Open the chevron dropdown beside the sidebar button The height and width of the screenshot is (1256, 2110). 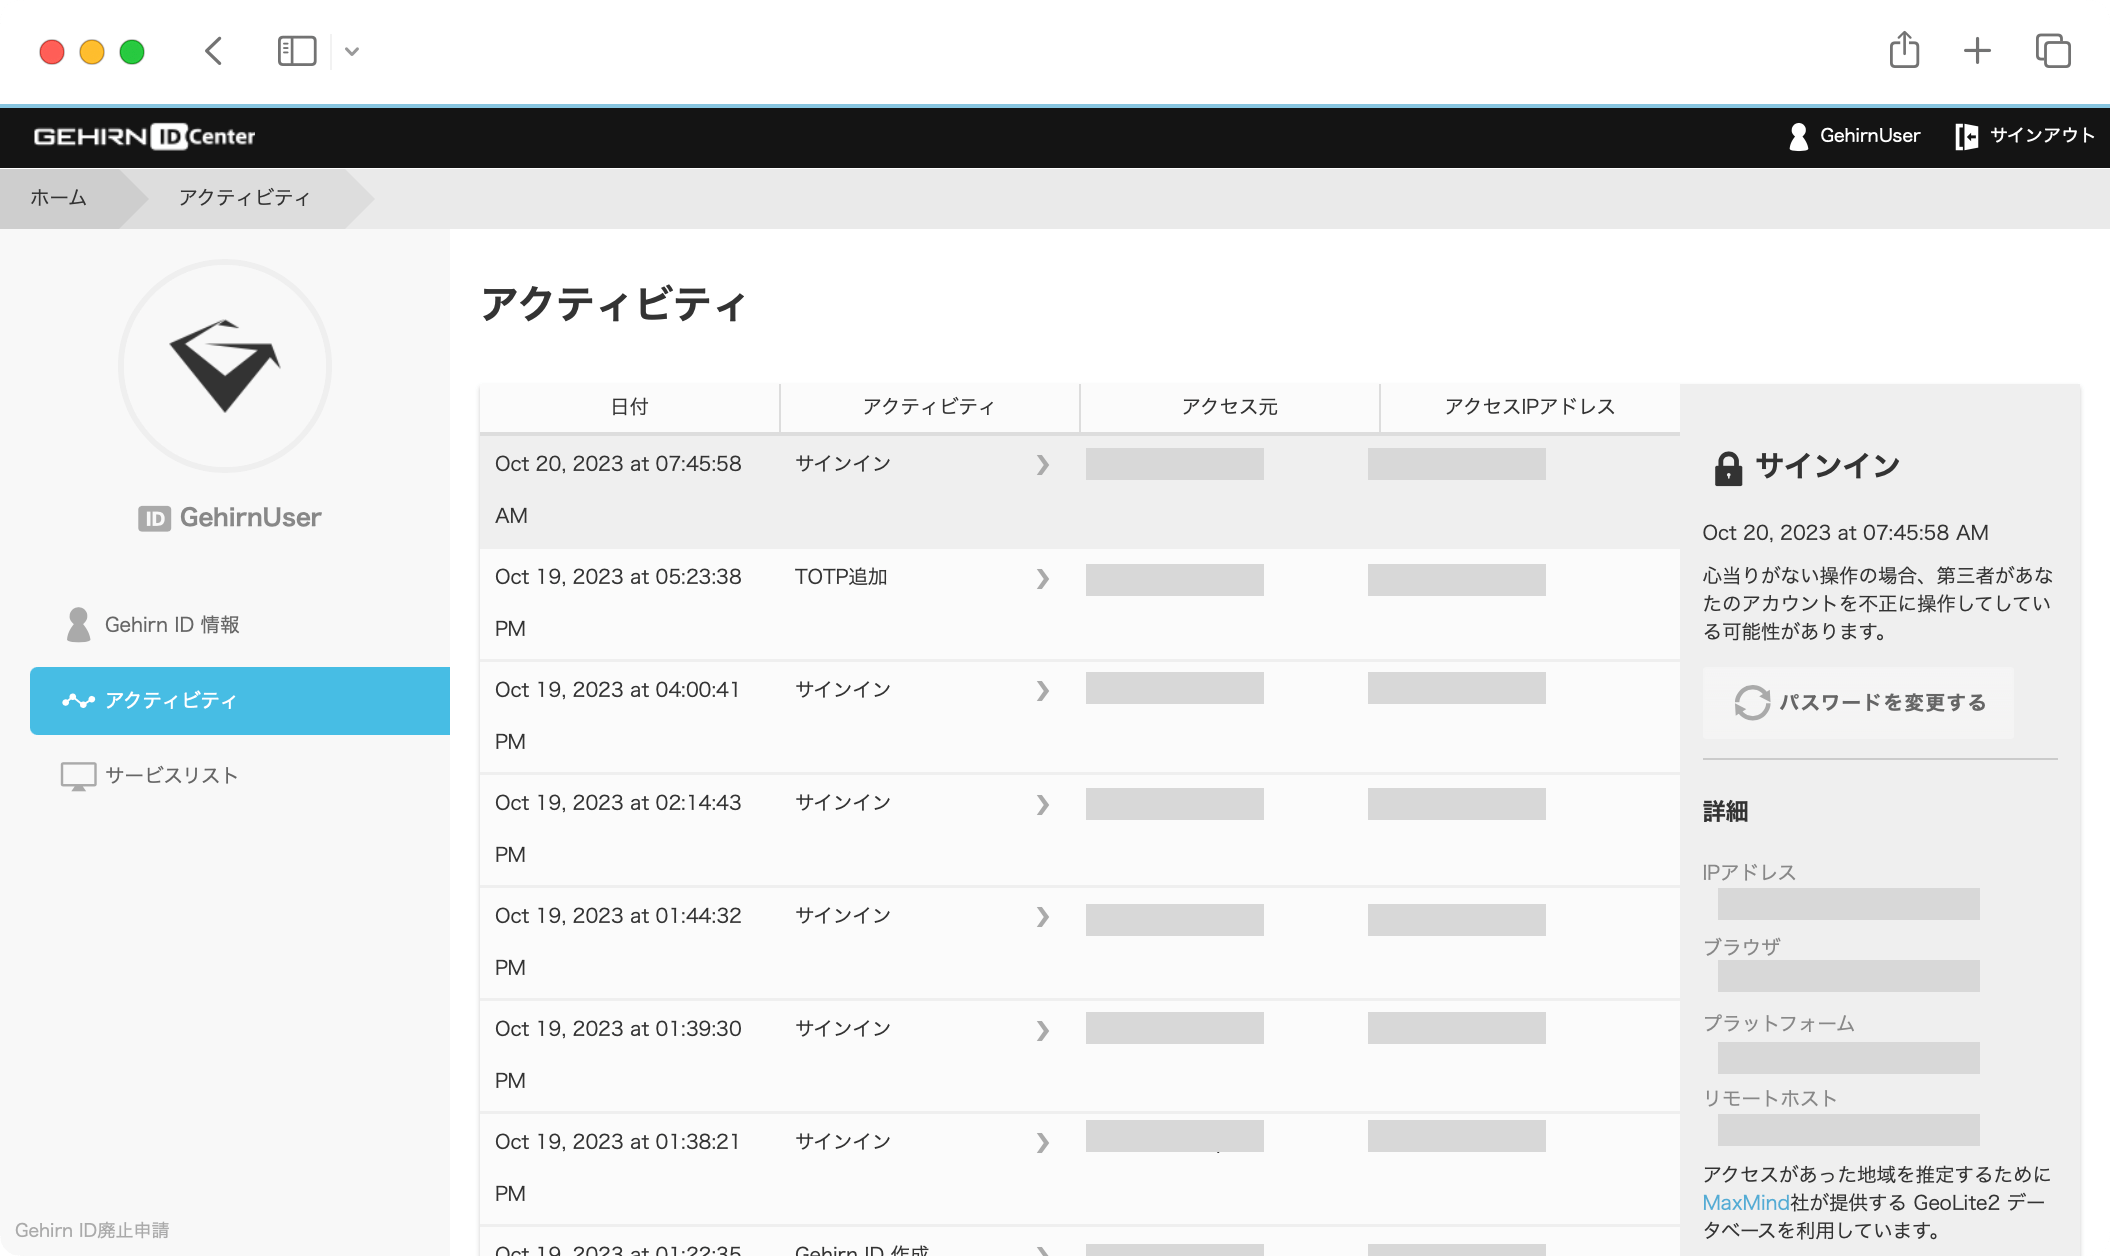[351, 50]
